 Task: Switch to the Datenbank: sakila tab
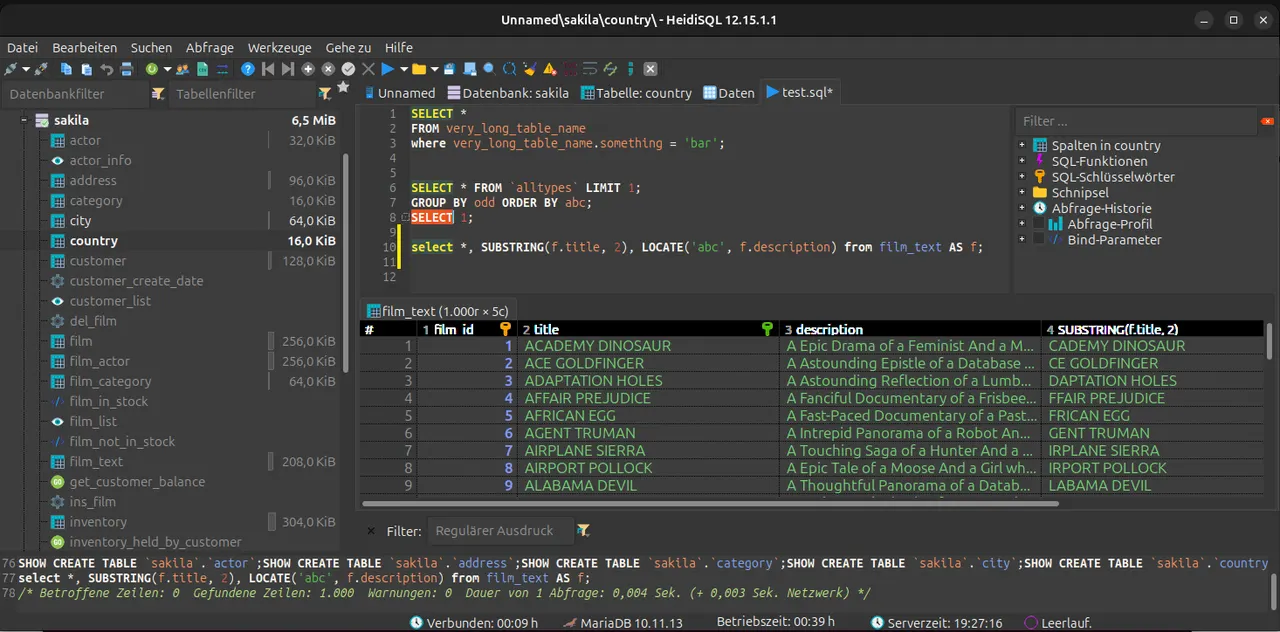click(x=508, y=93)
